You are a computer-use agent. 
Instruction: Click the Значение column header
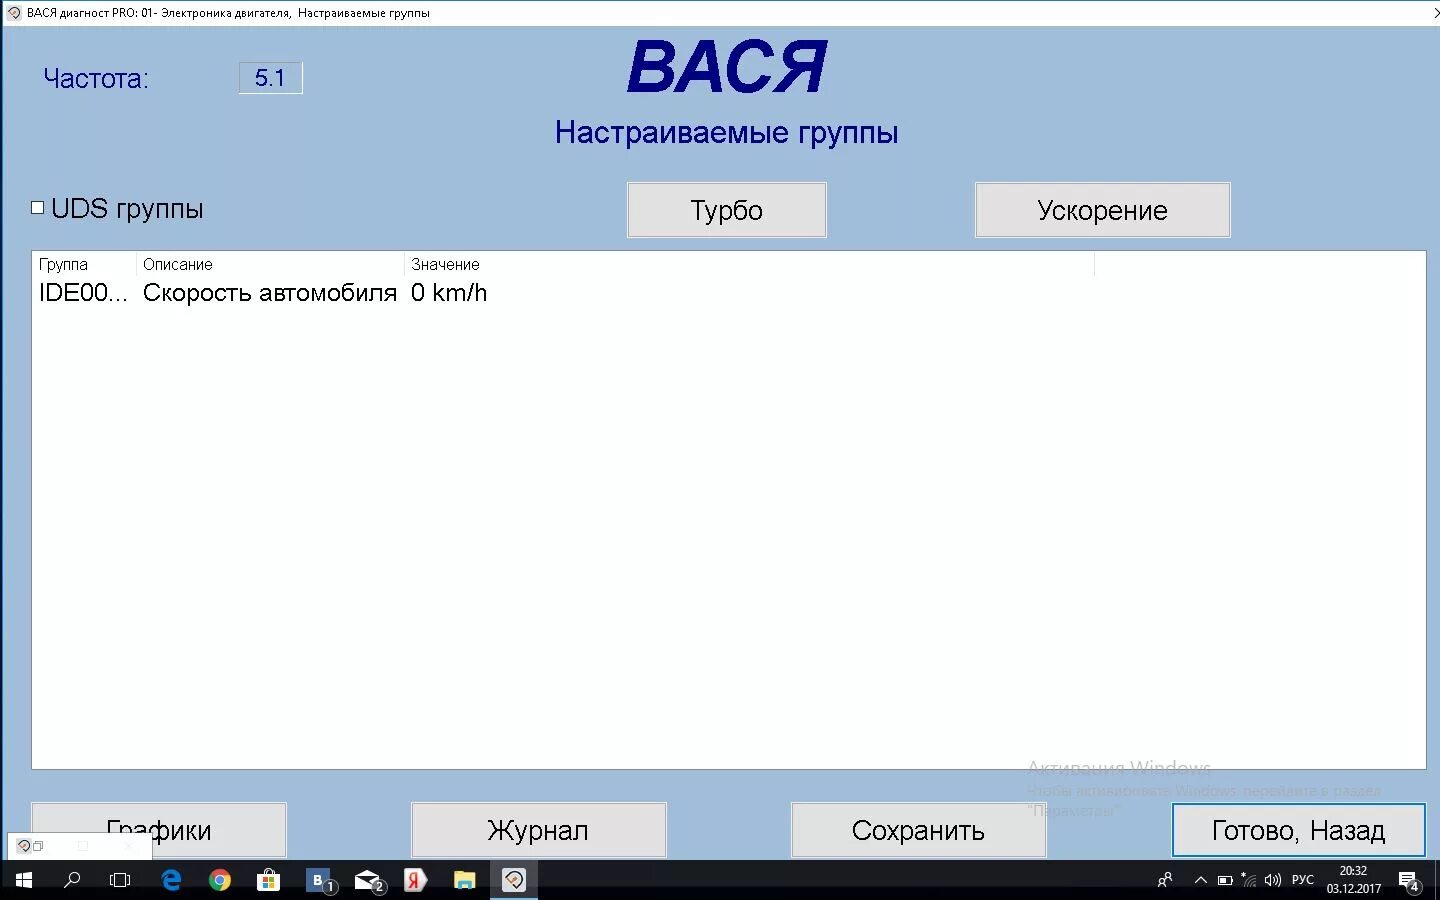tap(445, 264)
